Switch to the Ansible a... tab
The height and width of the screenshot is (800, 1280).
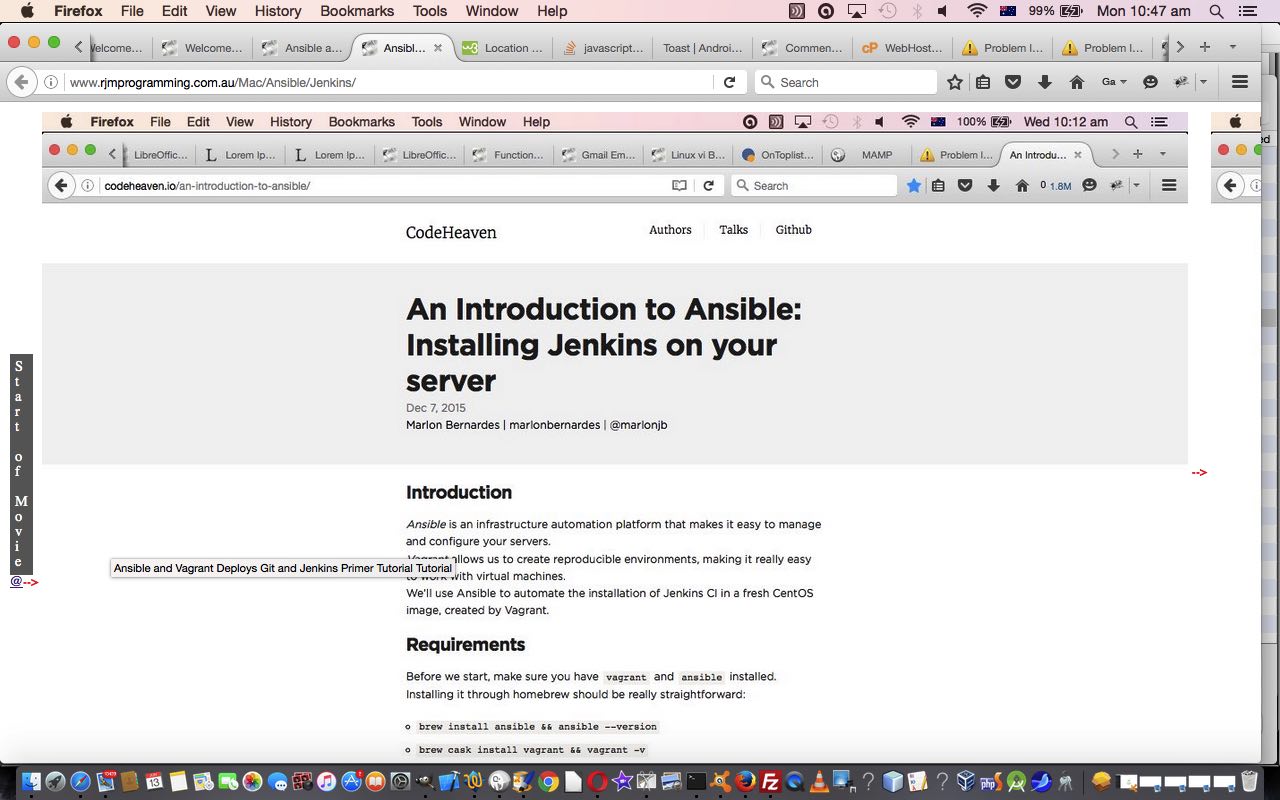tap(303, 47)
